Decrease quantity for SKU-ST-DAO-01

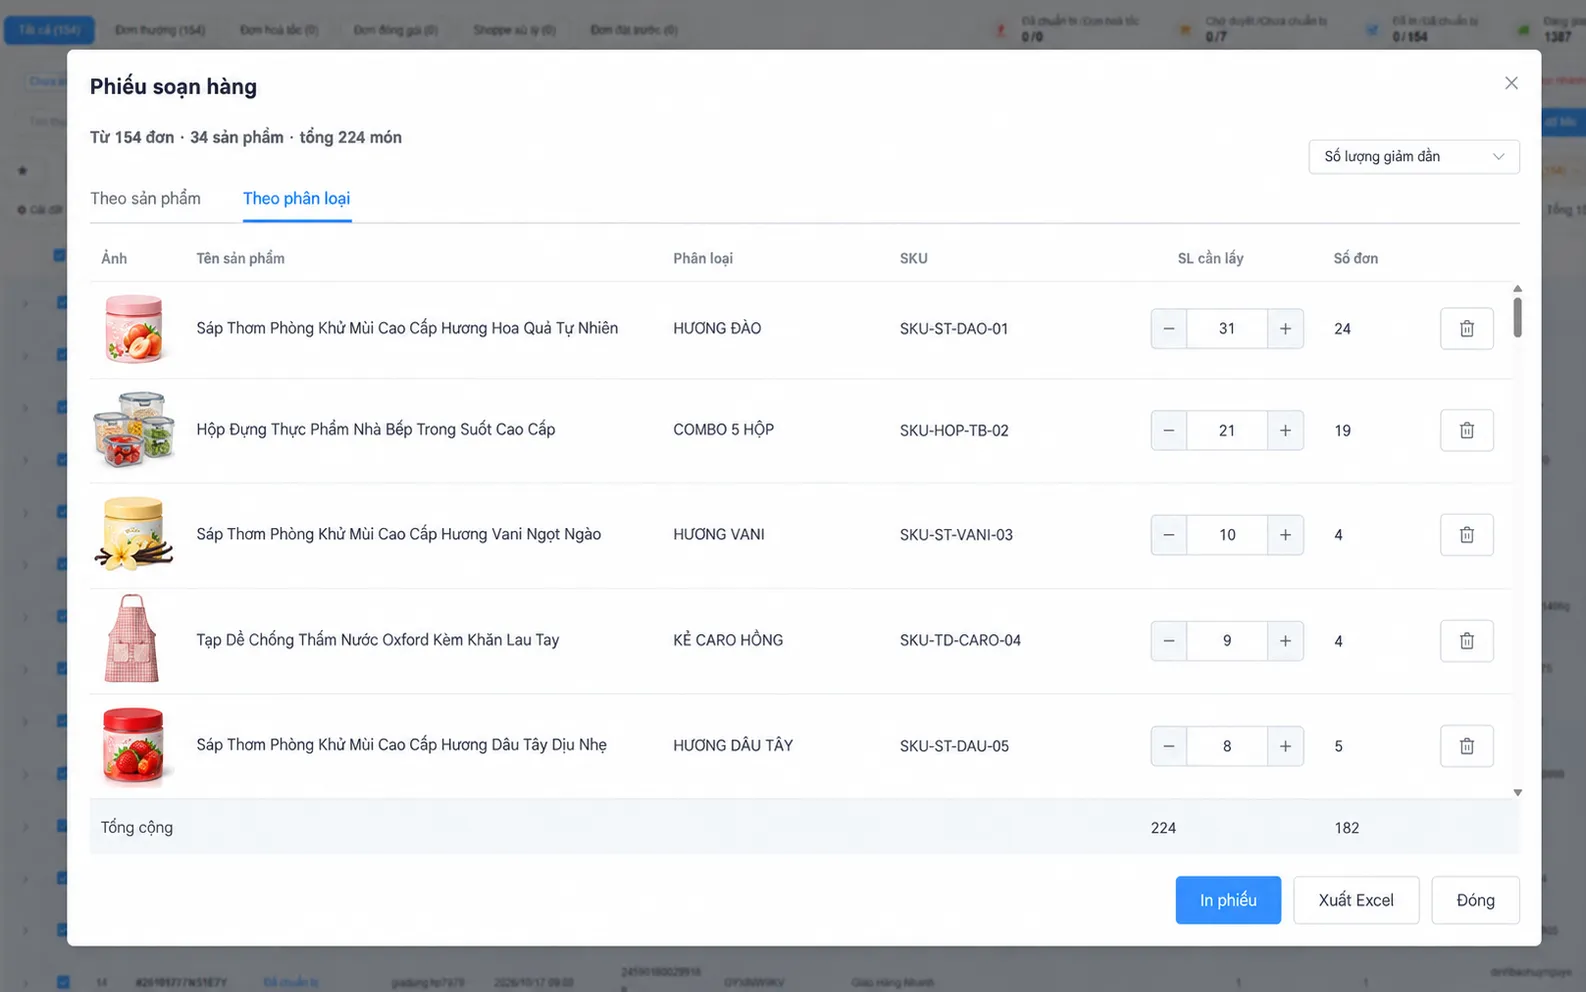click(1169, 329)
